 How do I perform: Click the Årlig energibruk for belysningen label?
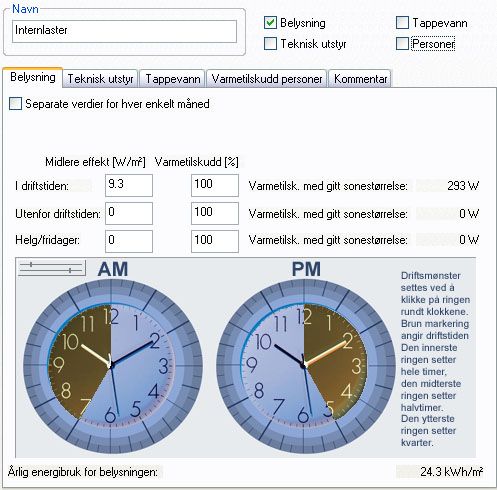83,472
